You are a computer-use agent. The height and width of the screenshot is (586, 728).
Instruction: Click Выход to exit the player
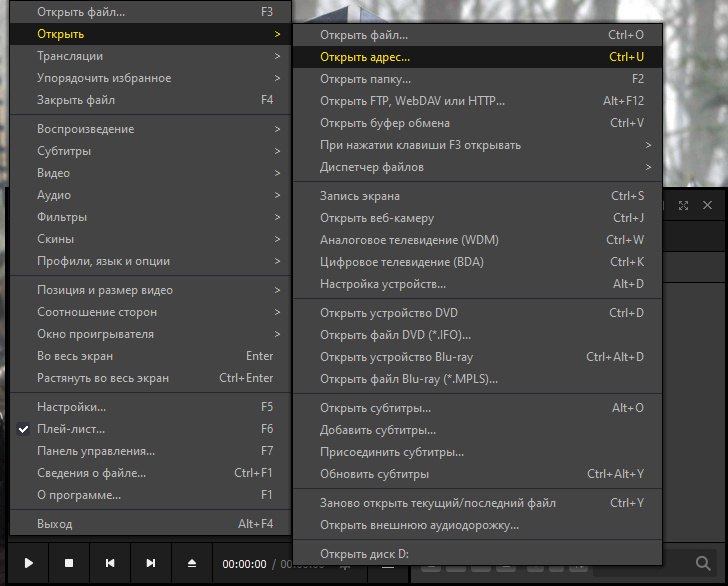click(55, 524)
